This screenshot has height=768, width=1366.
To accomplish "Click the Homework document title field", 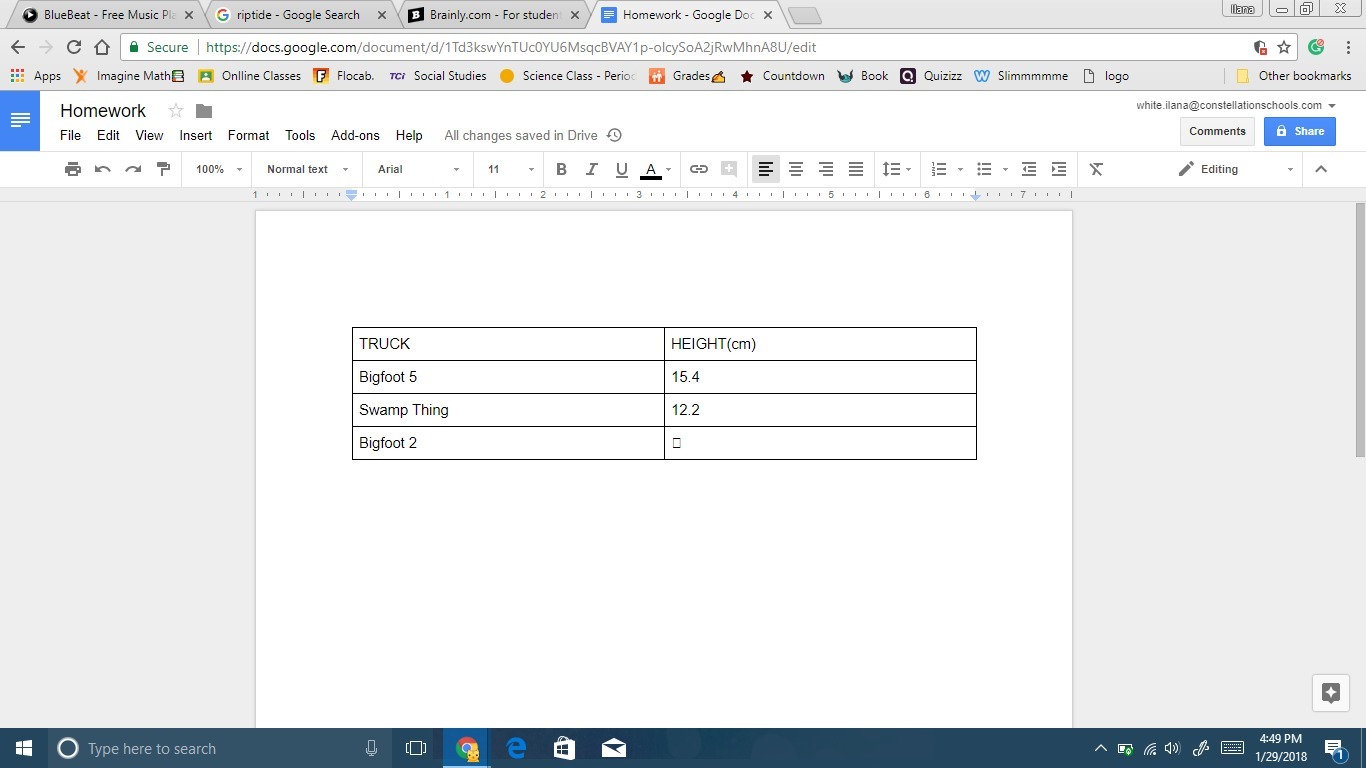I will [103, 111].
